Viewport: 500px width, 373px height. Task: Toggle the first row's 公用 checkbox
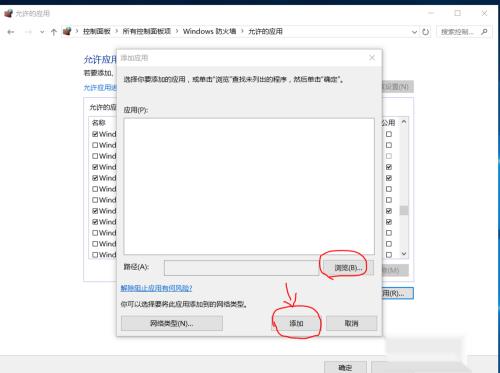tap(389, 134)
